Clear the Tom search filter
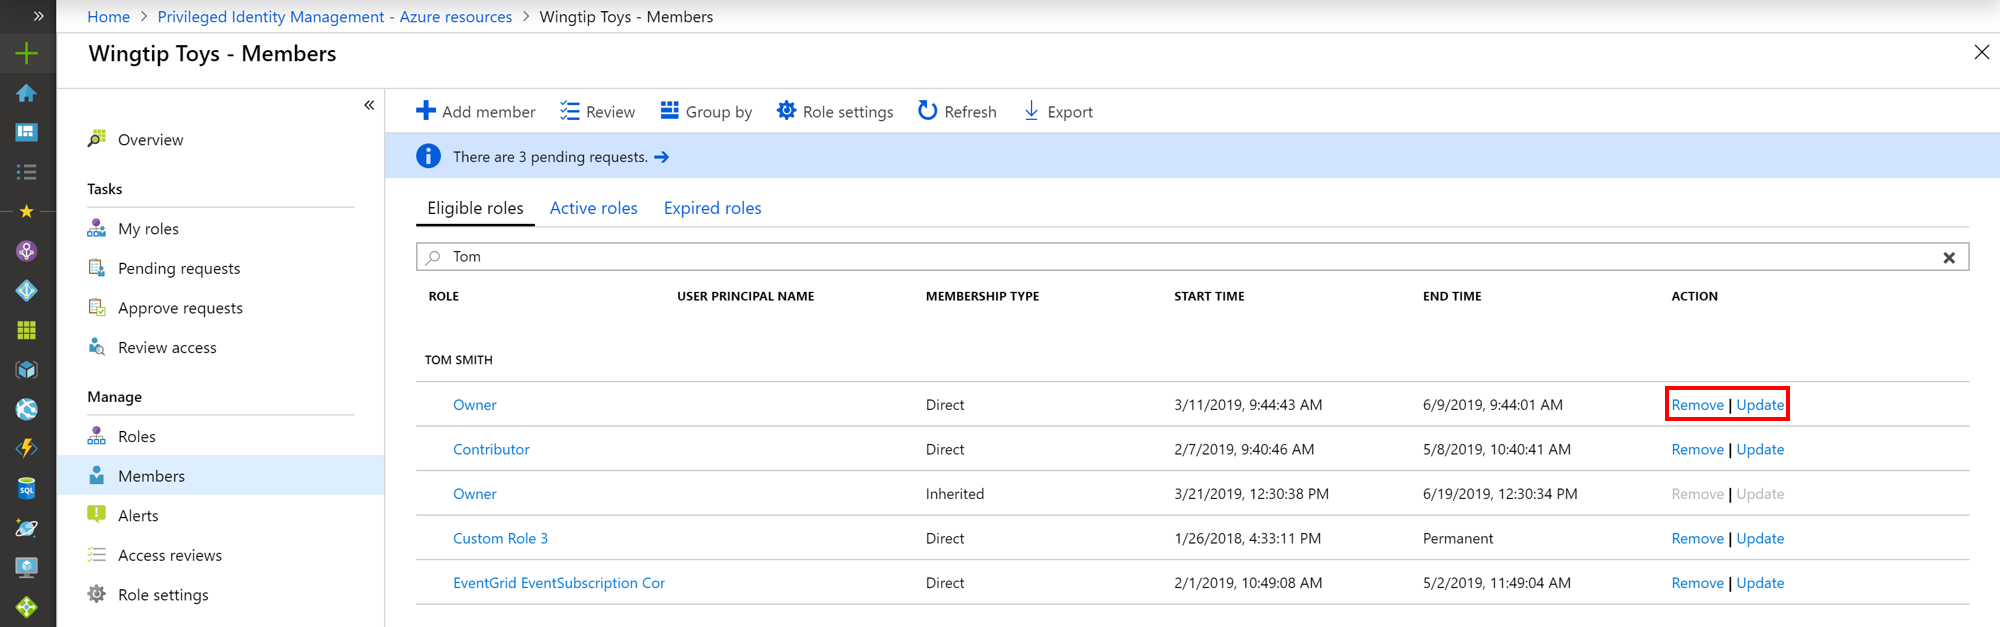The width and height of the screenshot is (2000, 627). 1949,257
